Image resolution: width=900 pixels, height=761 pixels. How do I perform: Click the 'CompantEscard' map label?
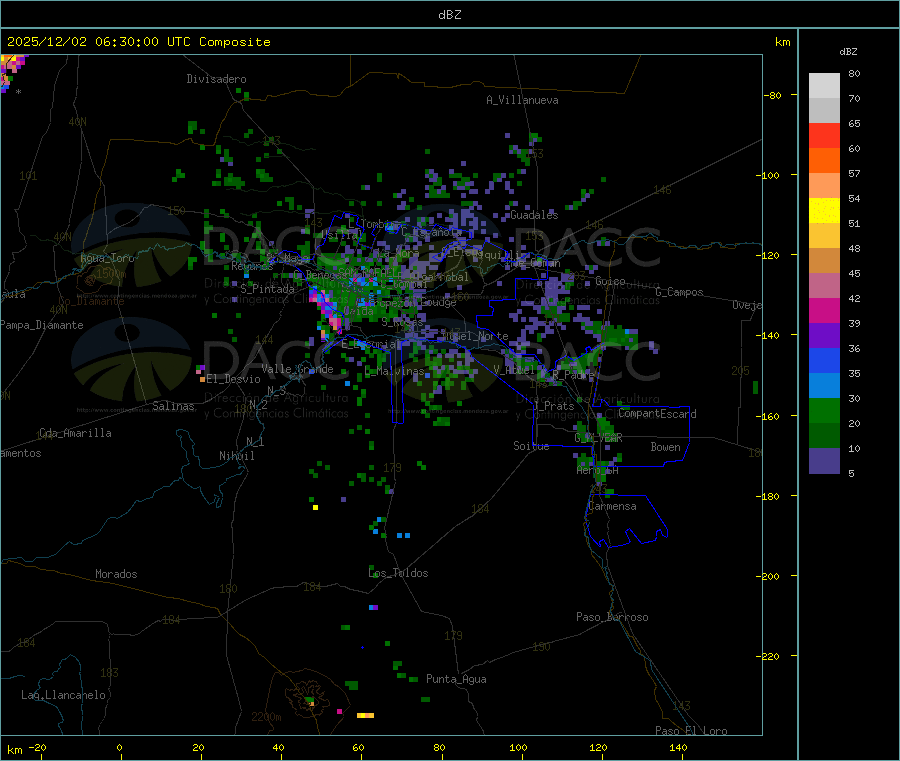pos(657,414)
